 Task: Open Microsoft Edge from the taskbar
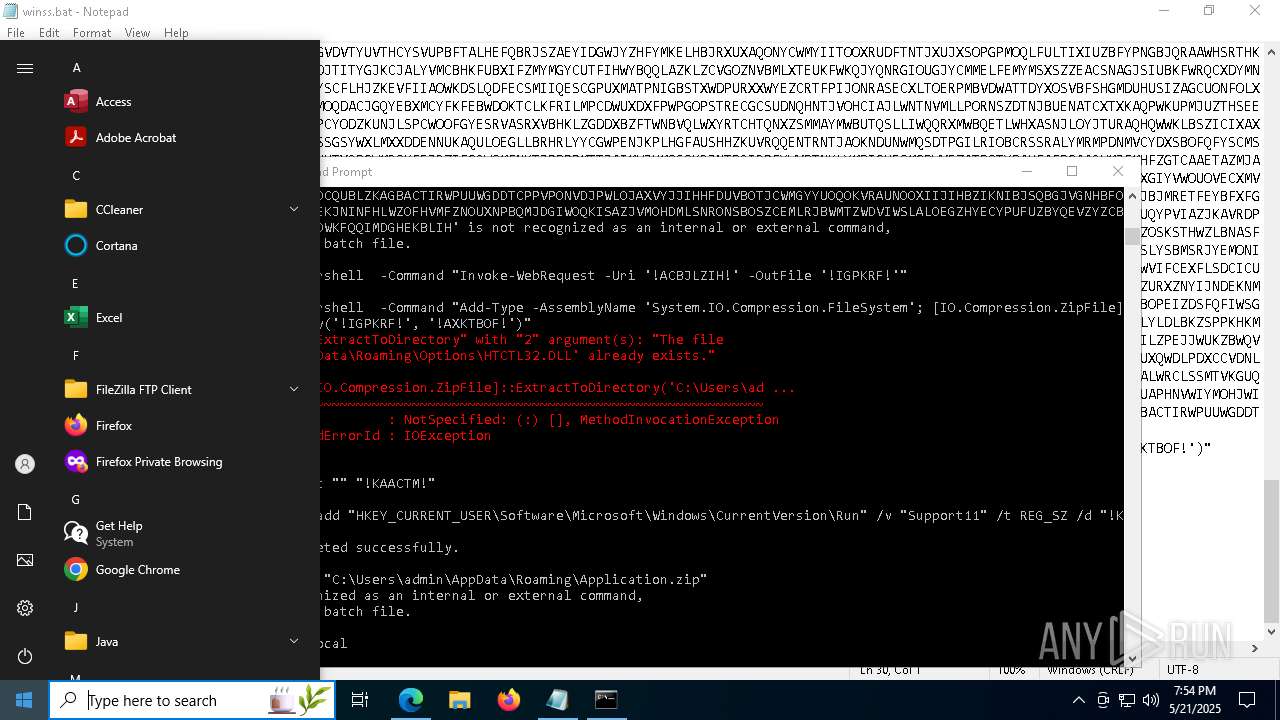point(411,700)
